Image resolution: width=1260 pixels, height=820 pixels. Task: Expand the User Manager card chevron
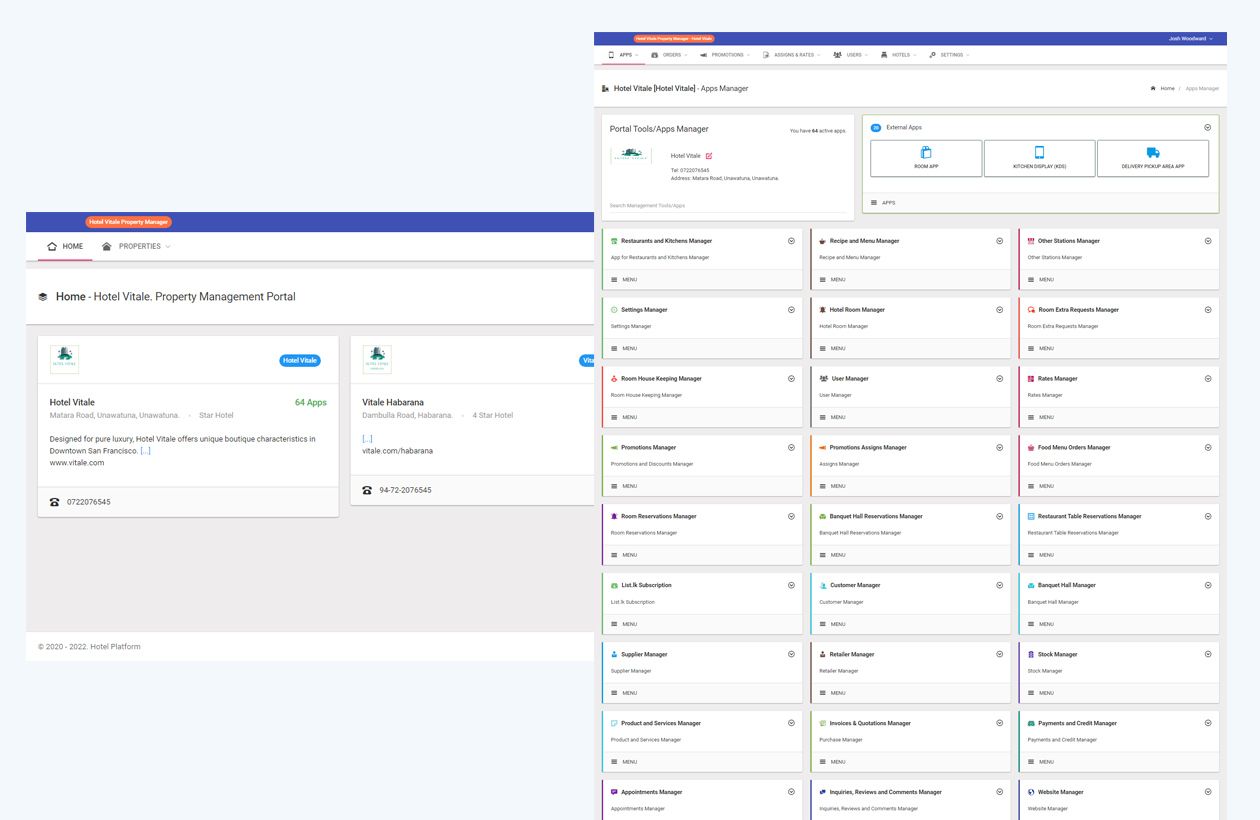coord(999,379)
